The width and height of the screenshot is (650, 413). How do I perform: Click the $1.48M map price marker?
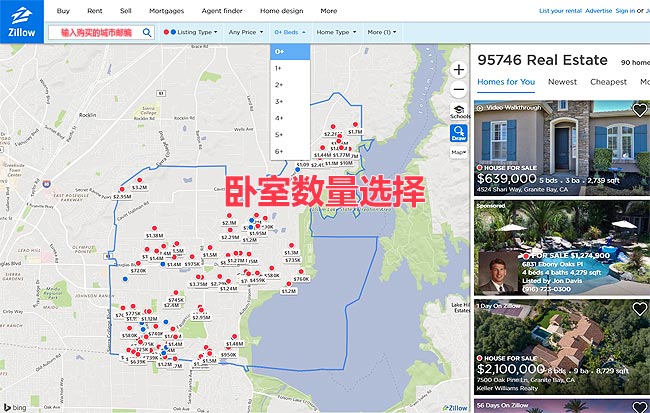point(235,344)
